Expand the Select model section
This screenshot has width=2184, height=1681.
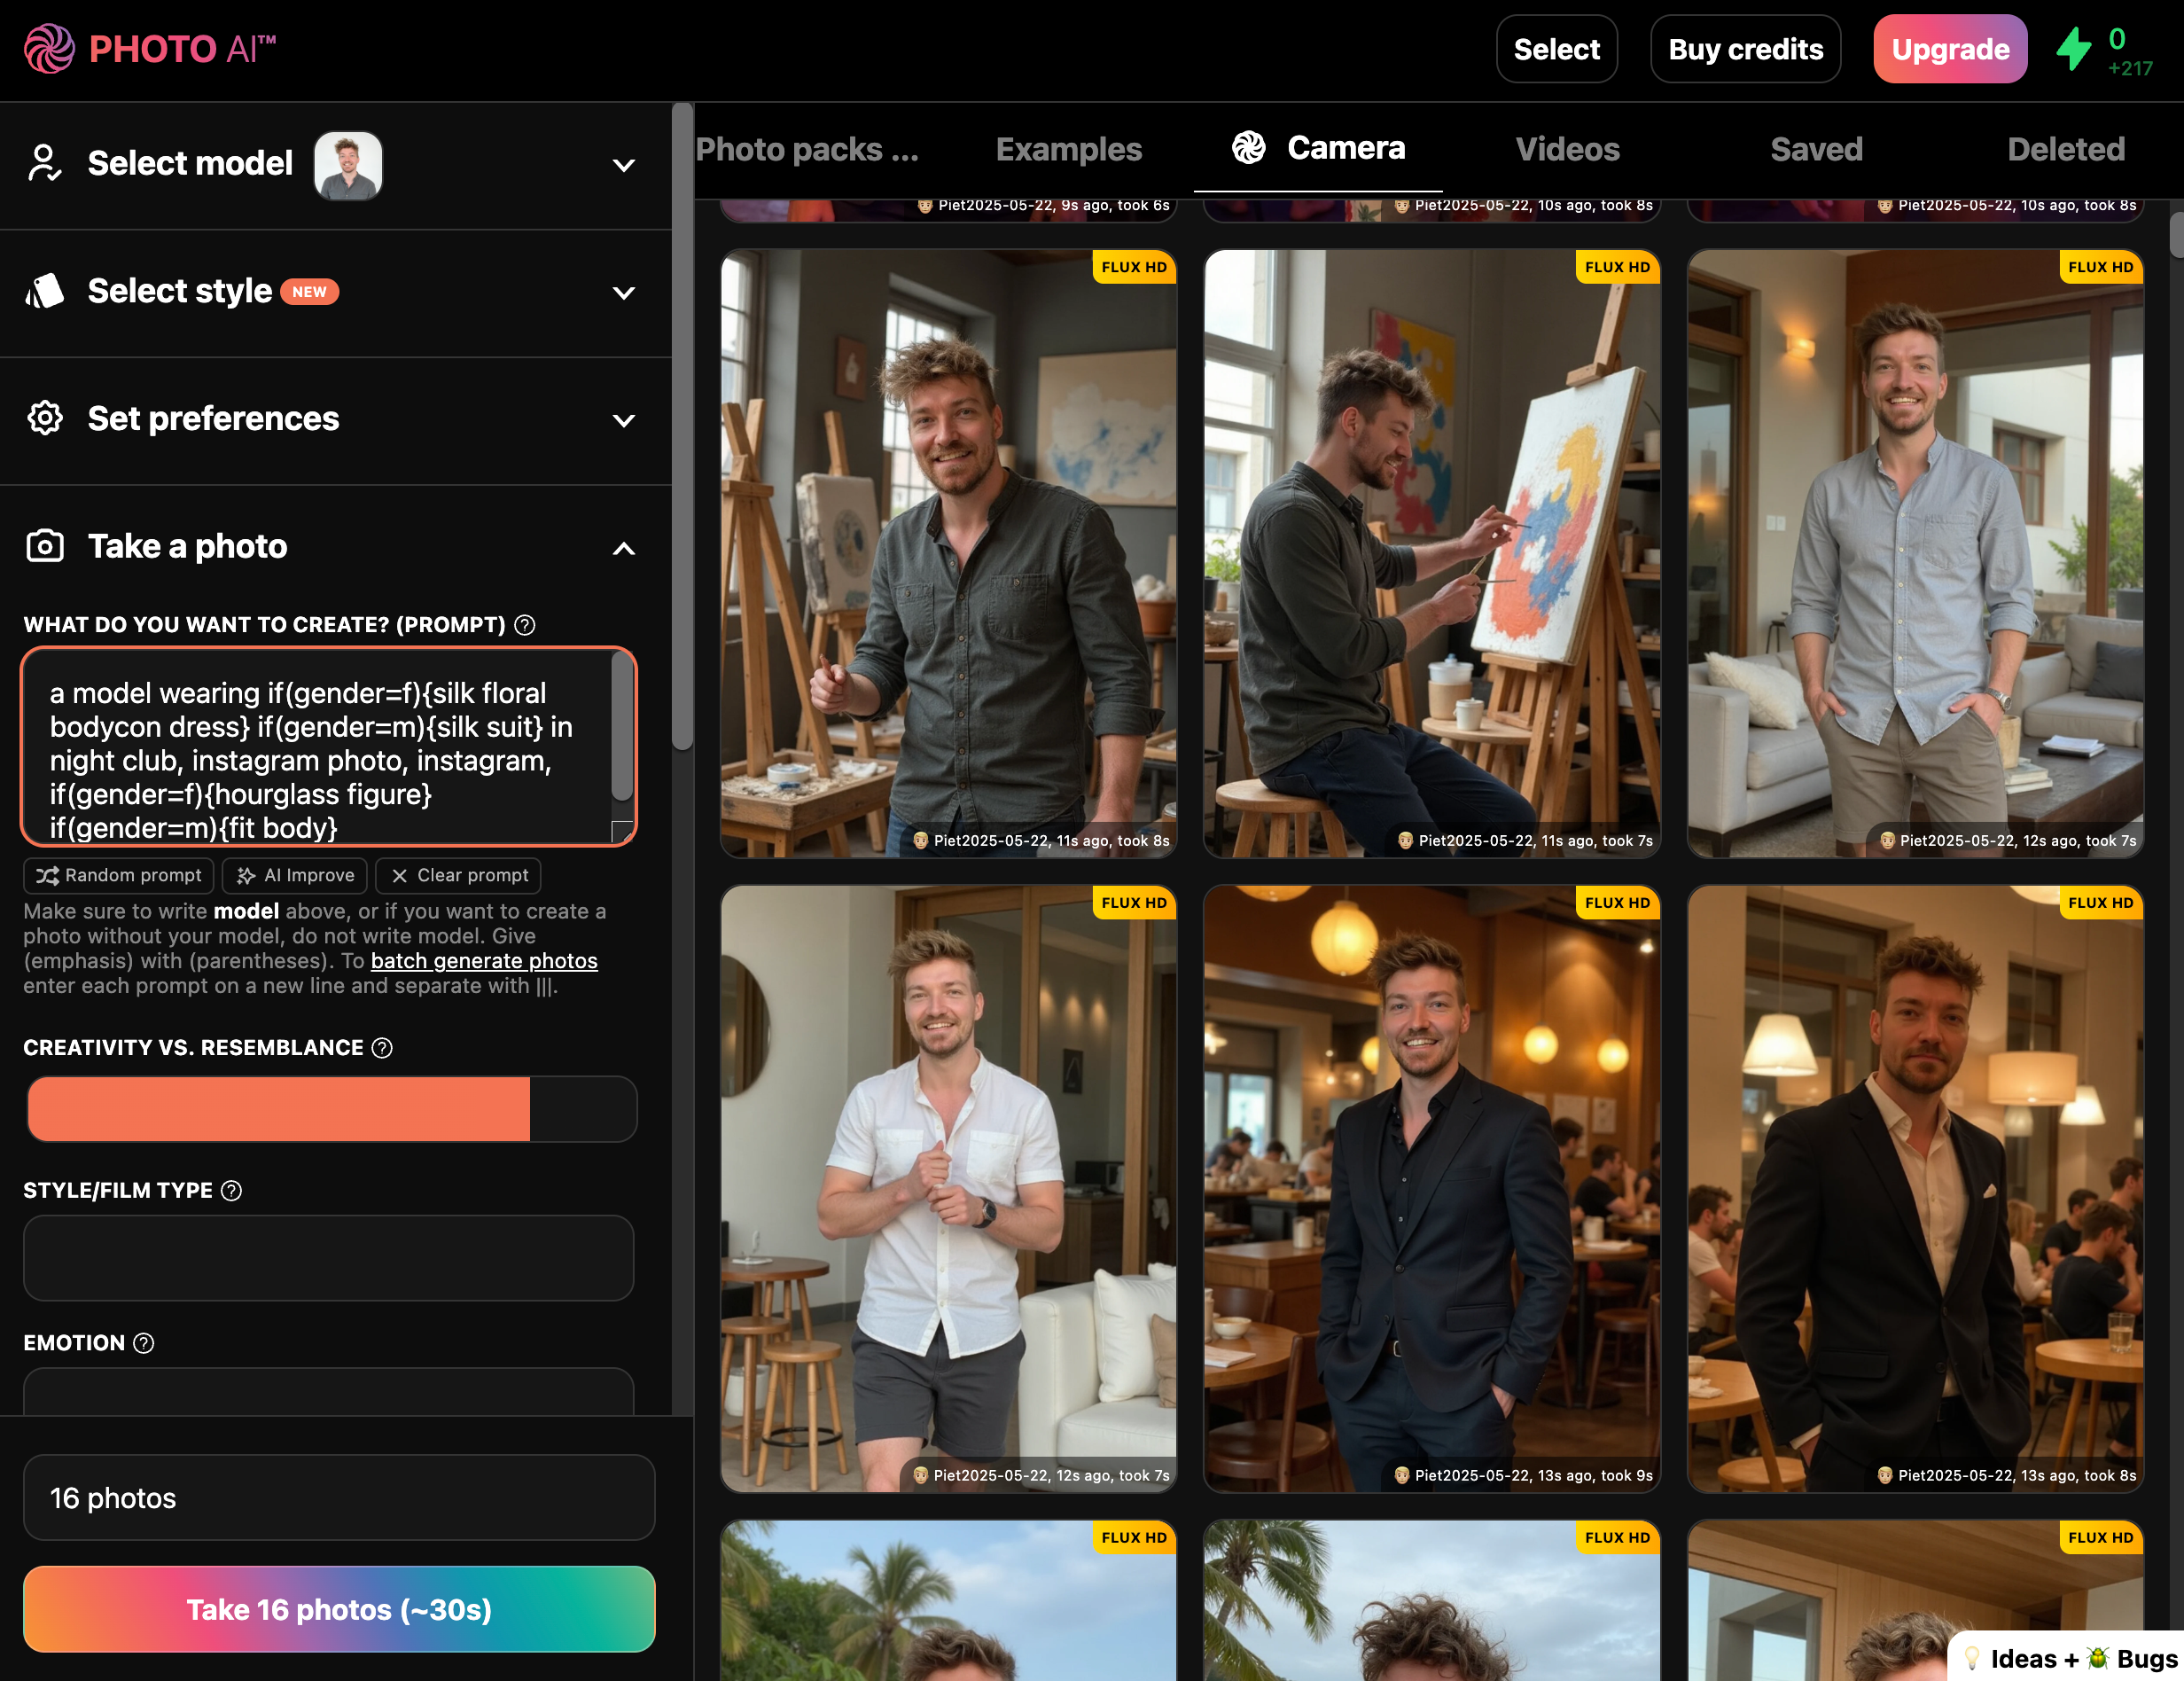624,165
